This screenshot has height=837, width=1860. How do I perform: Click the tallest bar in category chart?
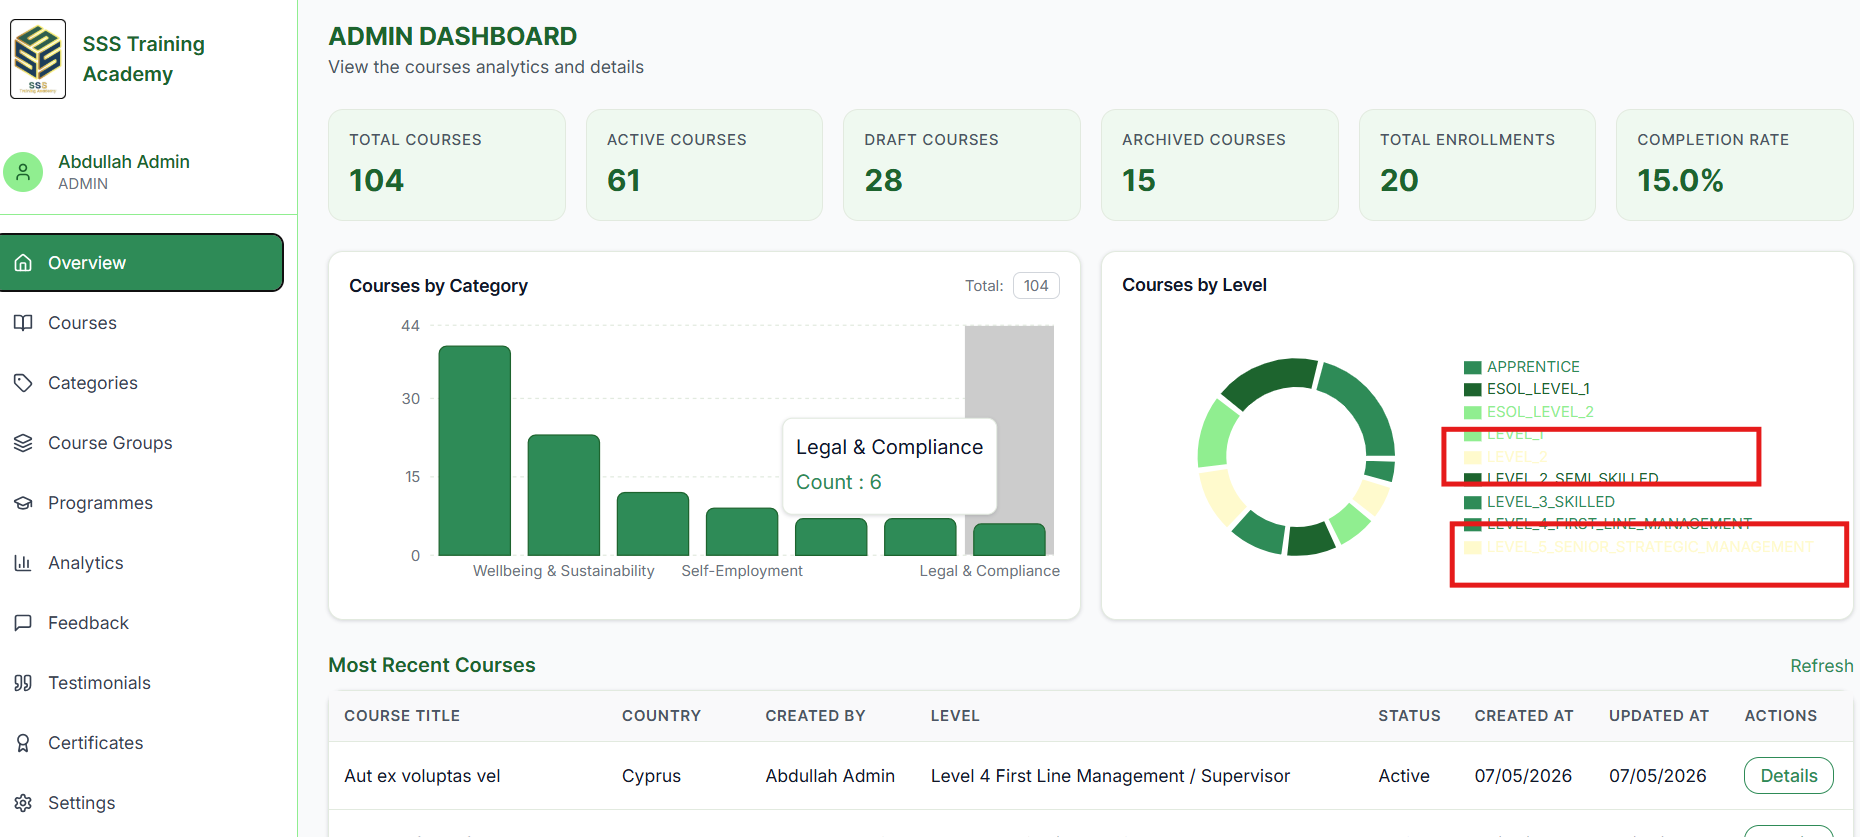pos(475,450)
